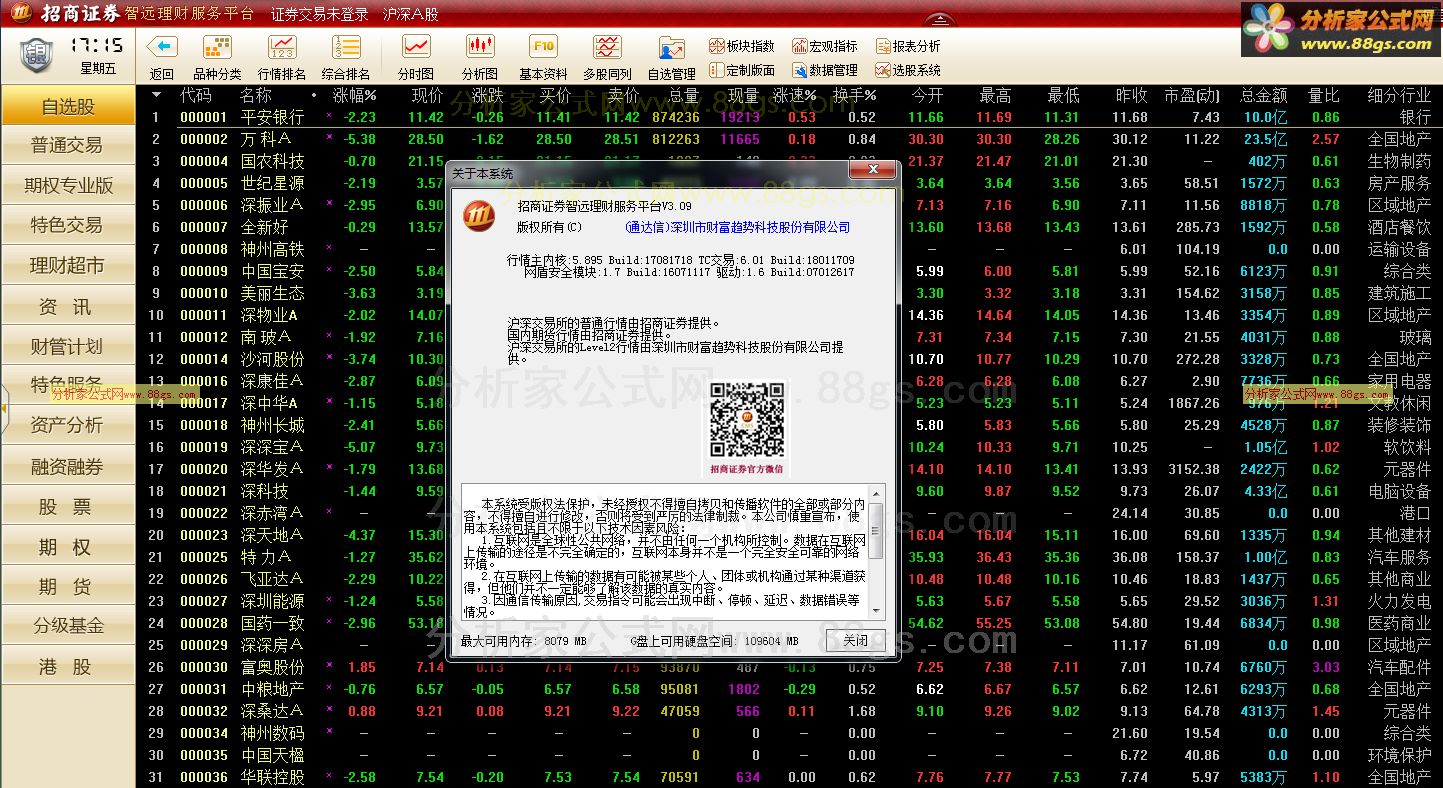Open 深圳市财富趋势科技股份有限公司 link
Screen dimensions: 1443x788
click(737, 227)
